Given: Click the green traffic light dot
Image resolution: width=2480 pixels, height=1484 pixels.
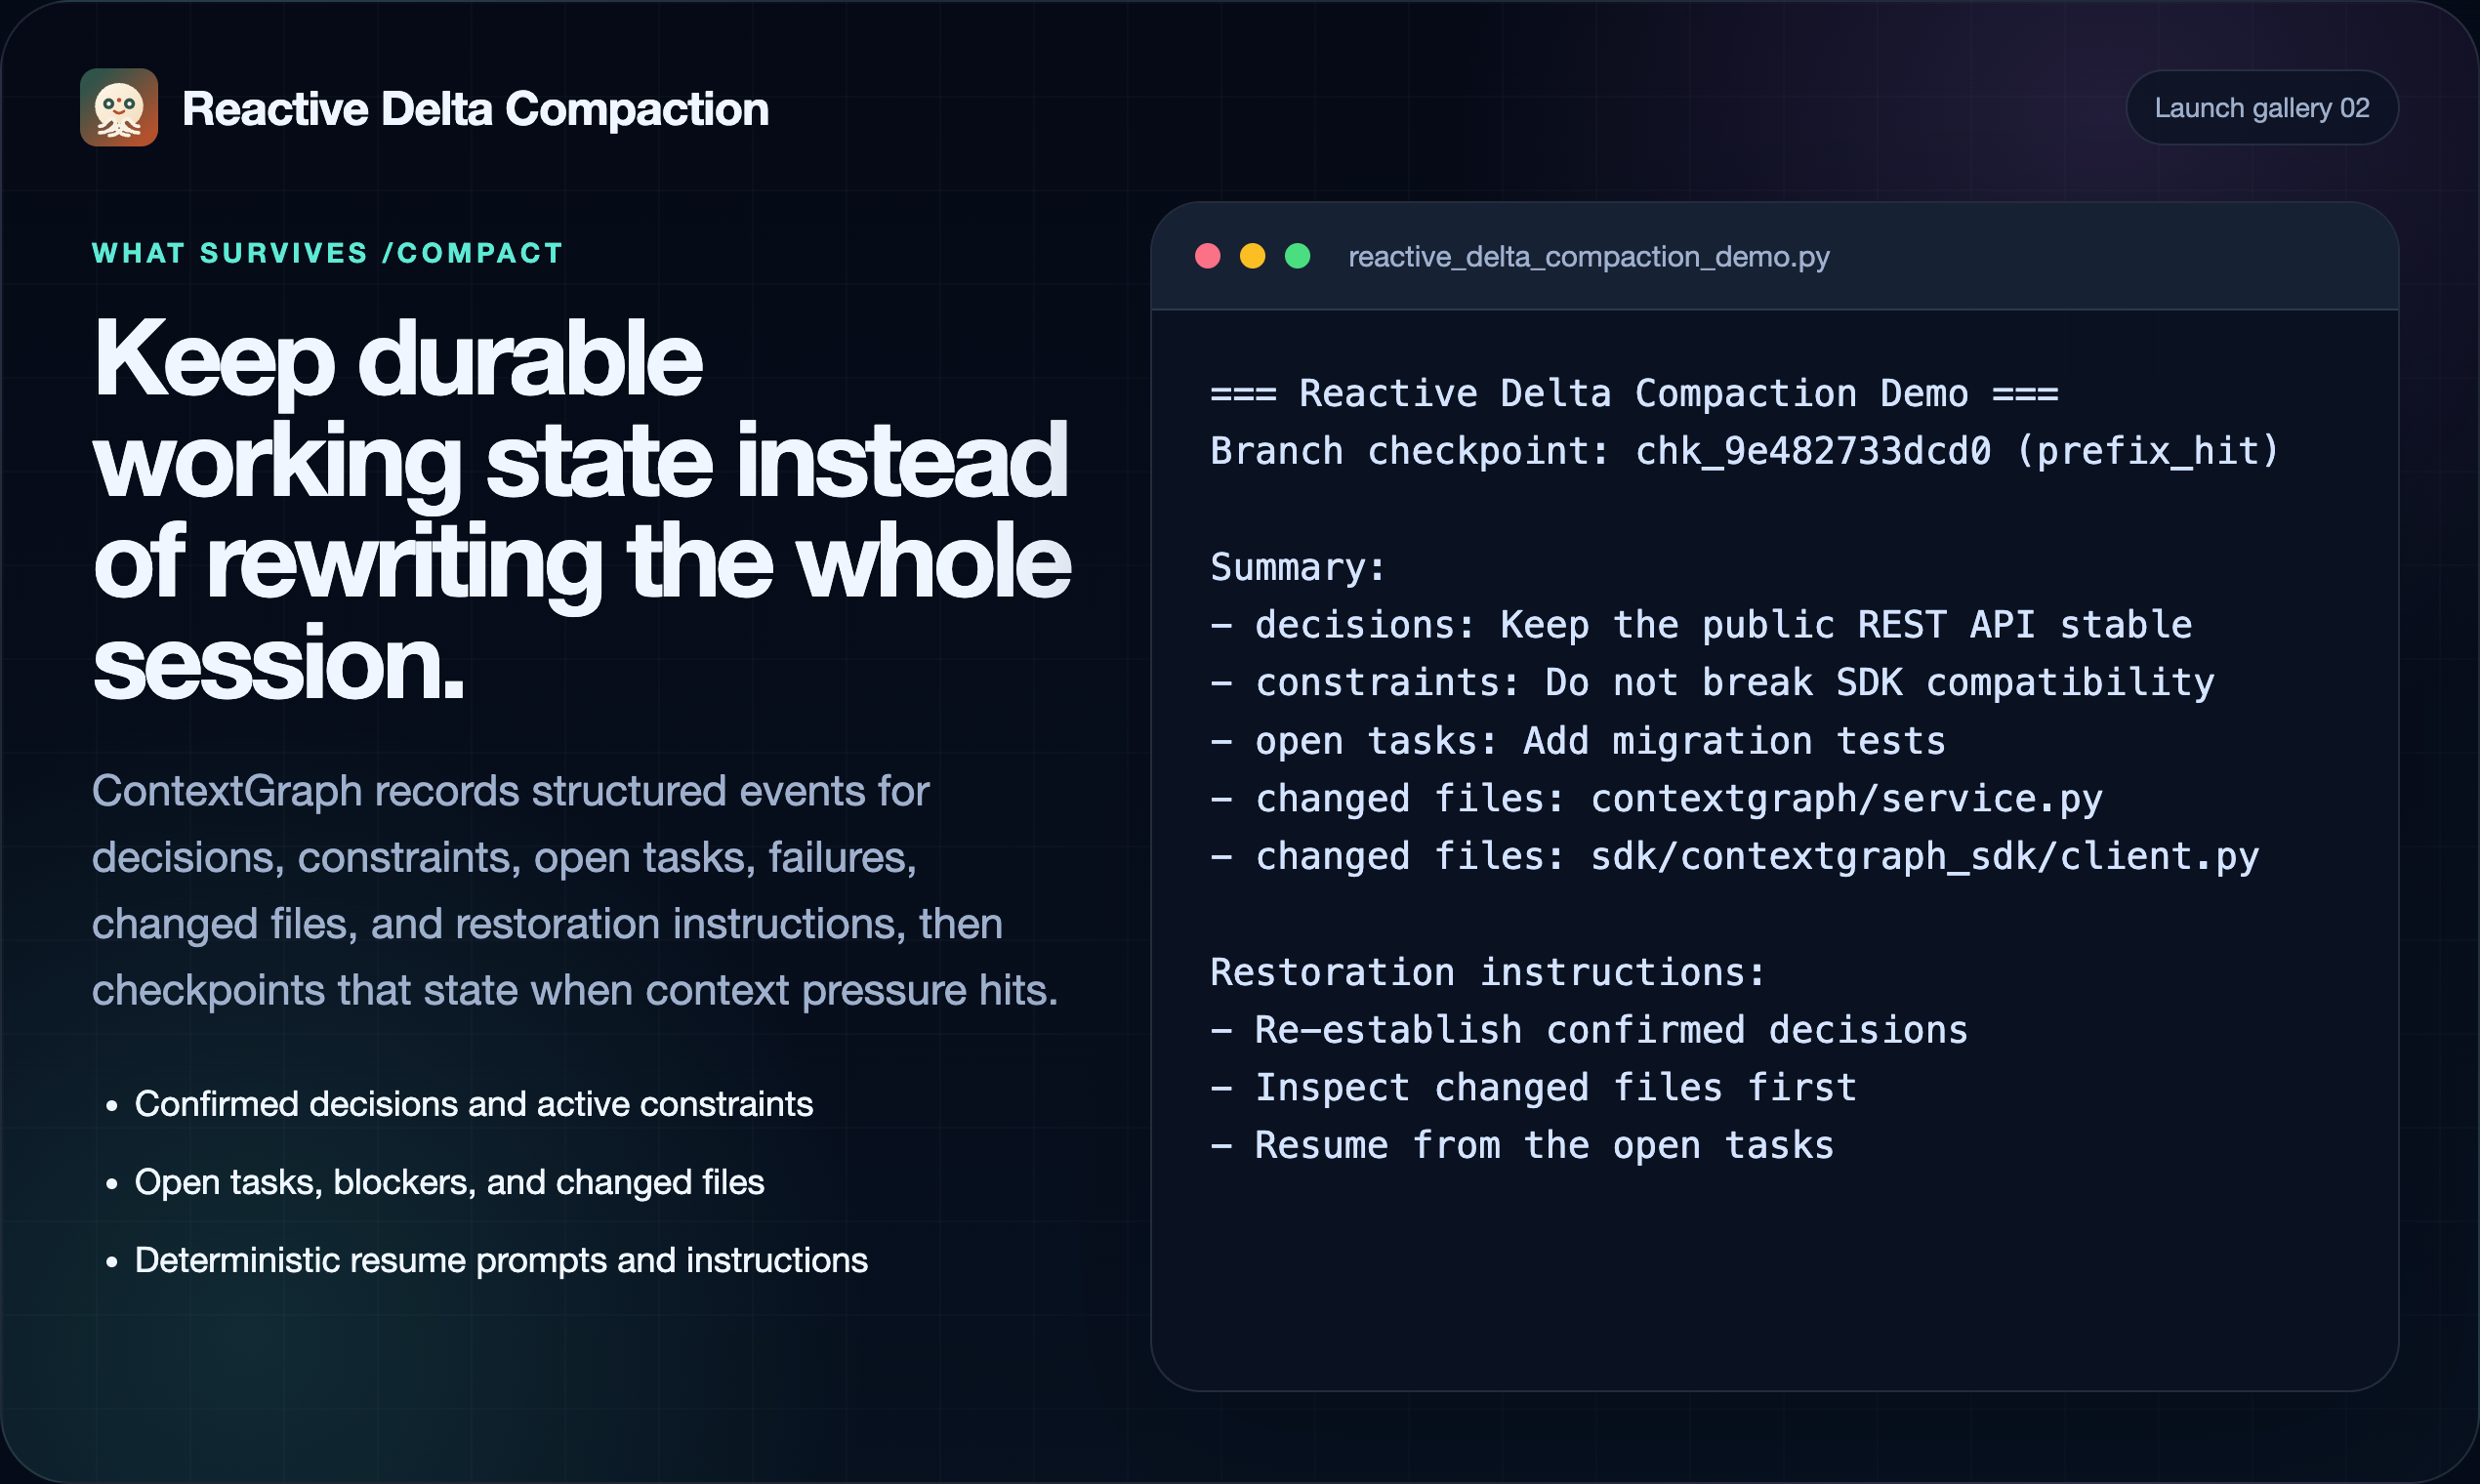Looking at the screenshot, I should click(1297, 256).
